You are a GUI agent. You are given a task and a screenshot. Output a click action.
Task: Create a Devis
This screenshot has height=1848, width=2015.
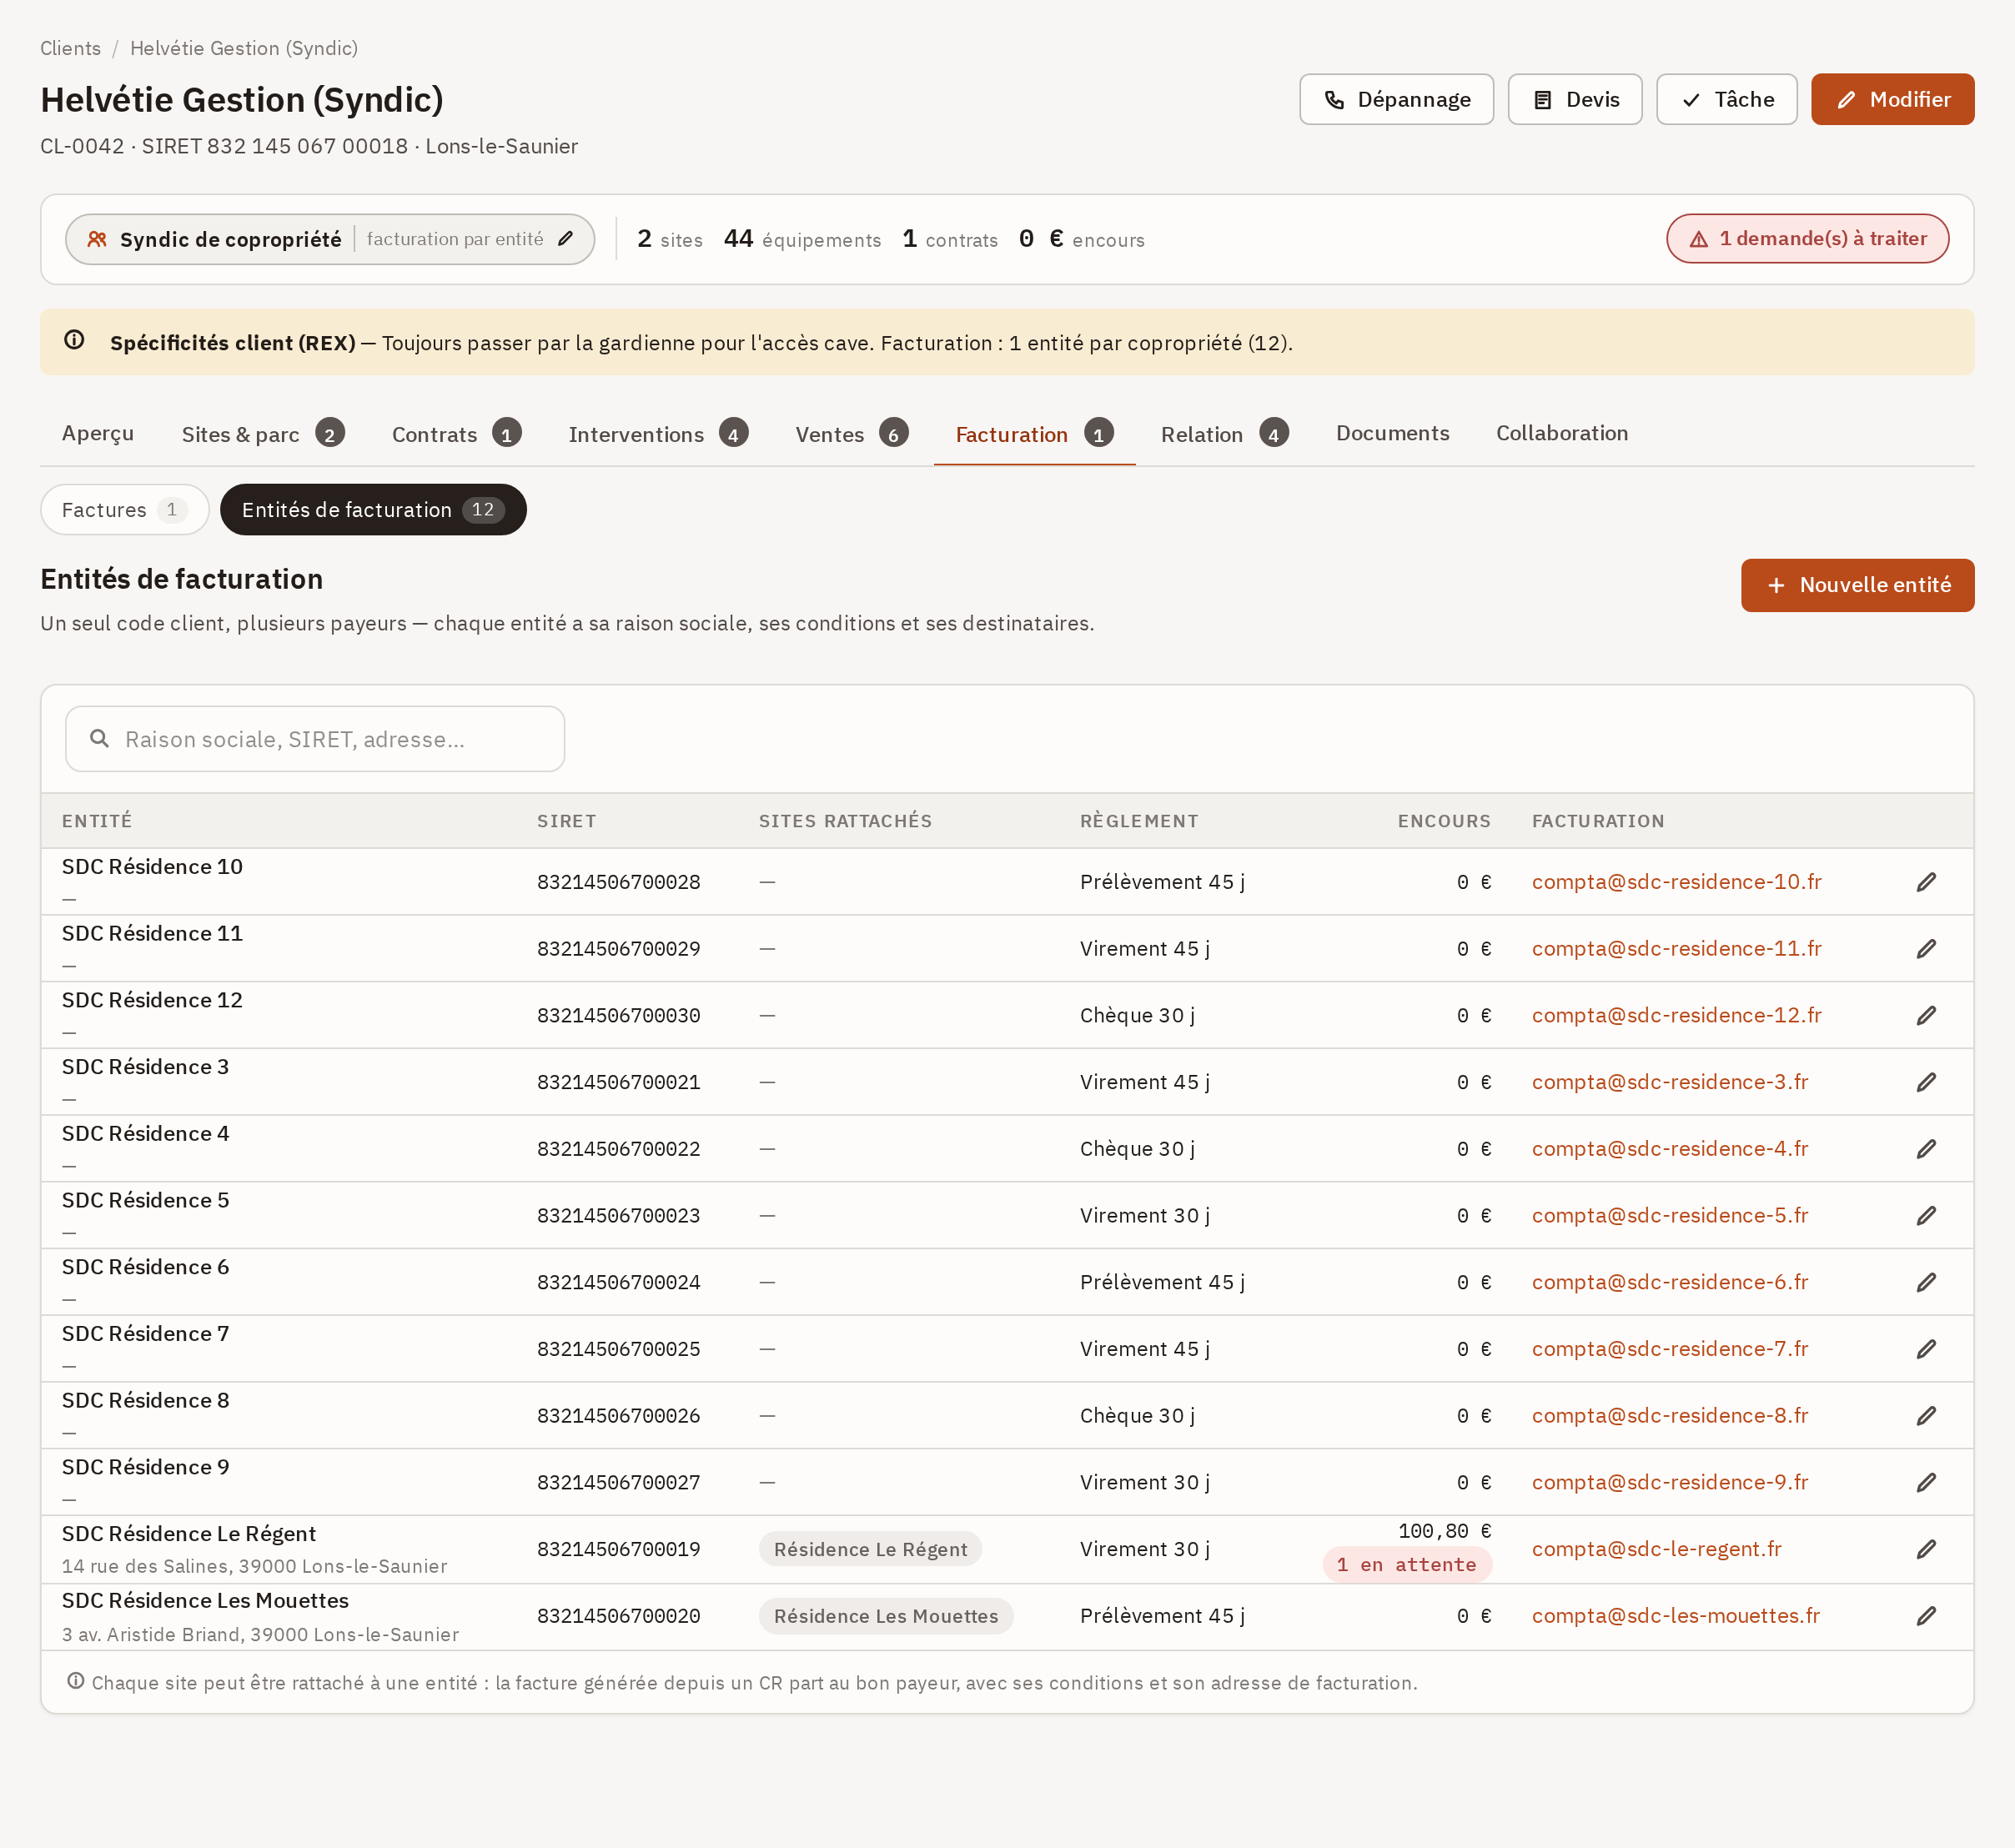point(1575,99)
